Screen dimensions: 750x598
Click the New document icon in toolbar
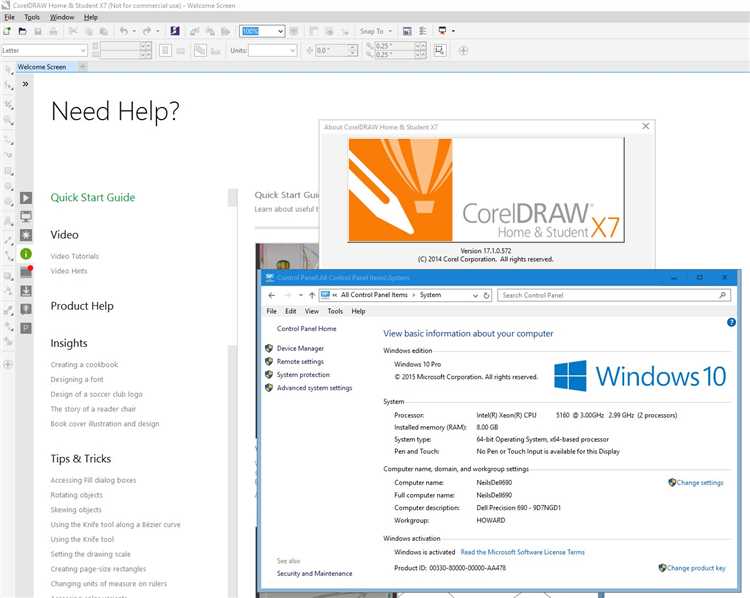point(7,31)
